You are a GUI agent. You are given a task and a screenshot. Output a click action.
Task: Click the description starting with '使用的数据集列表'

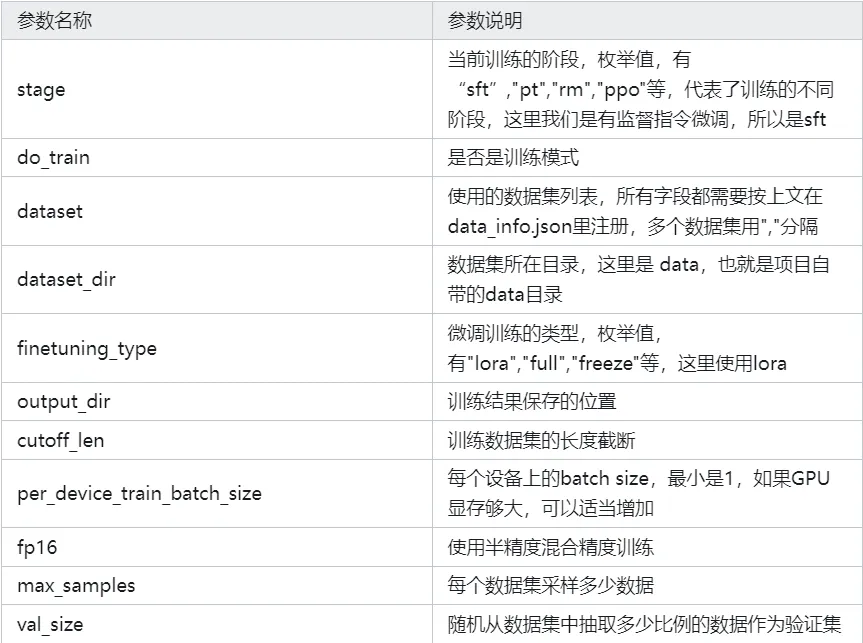coord(648,211)
